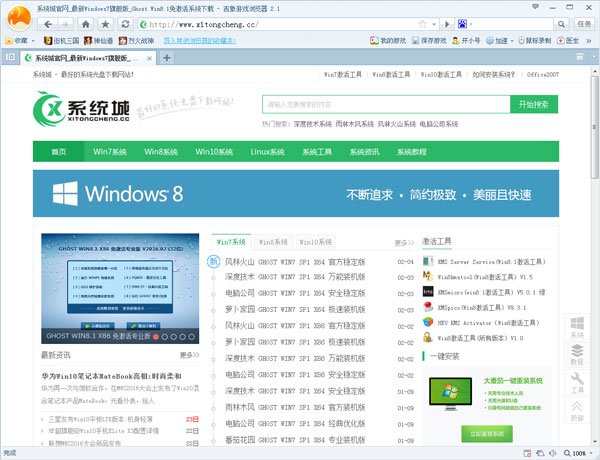Click the GHOST WIN8.1 X86 slideshow image
This screenshot has height=460, width=600.
tap(120, 289)
